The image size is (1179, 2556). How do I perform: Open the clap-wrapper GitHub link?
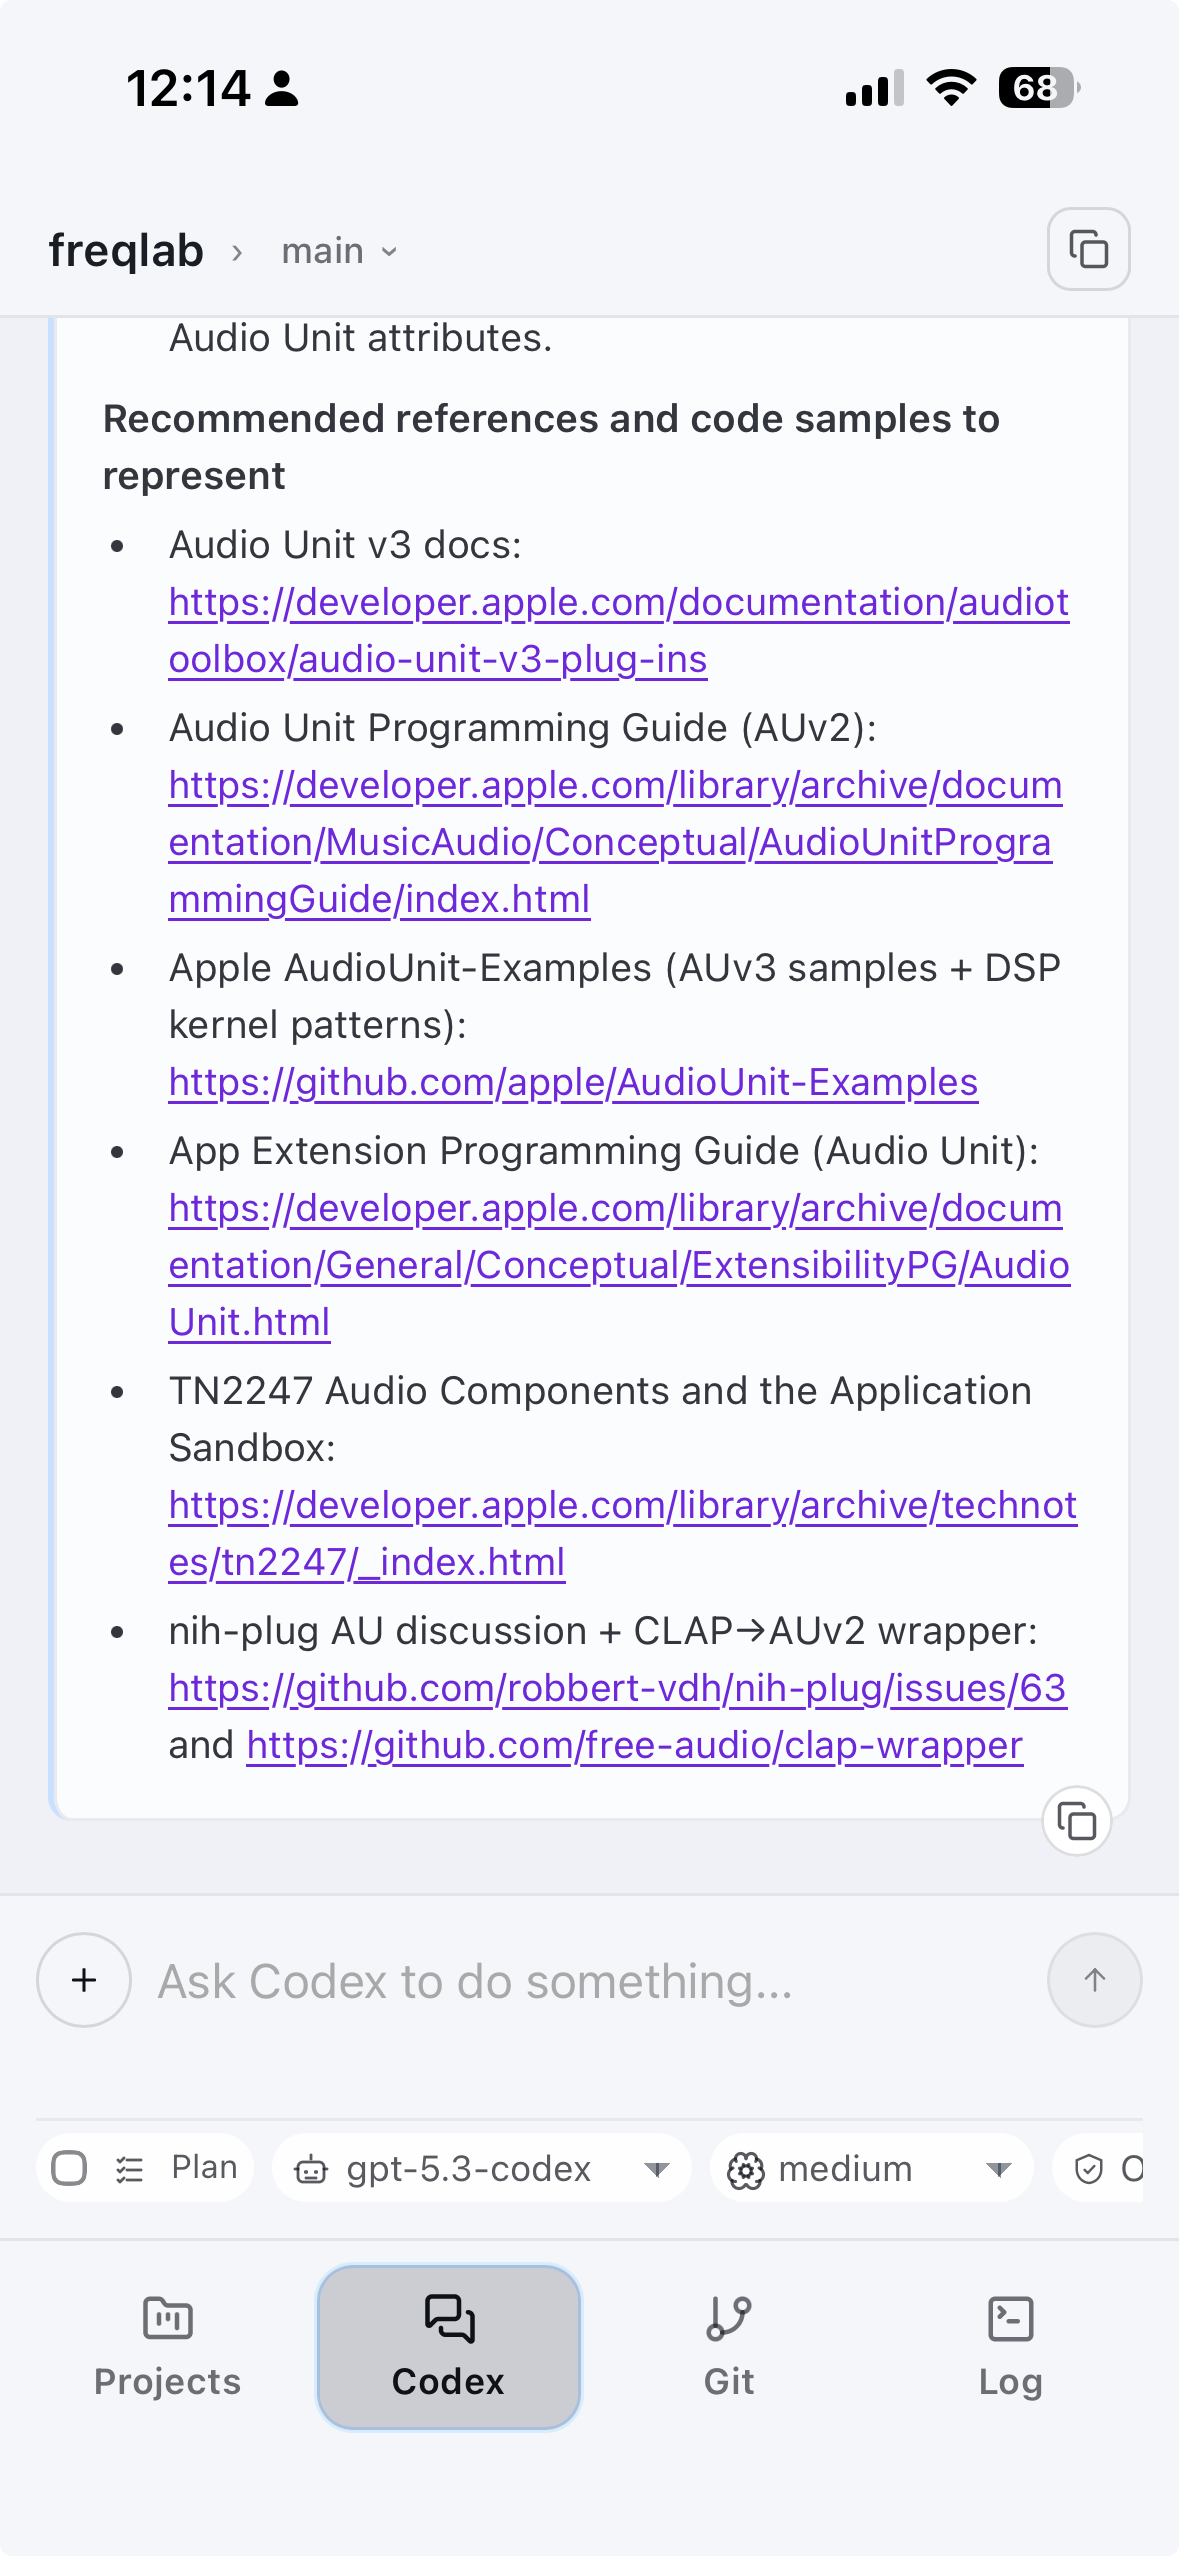[634, 1745]
